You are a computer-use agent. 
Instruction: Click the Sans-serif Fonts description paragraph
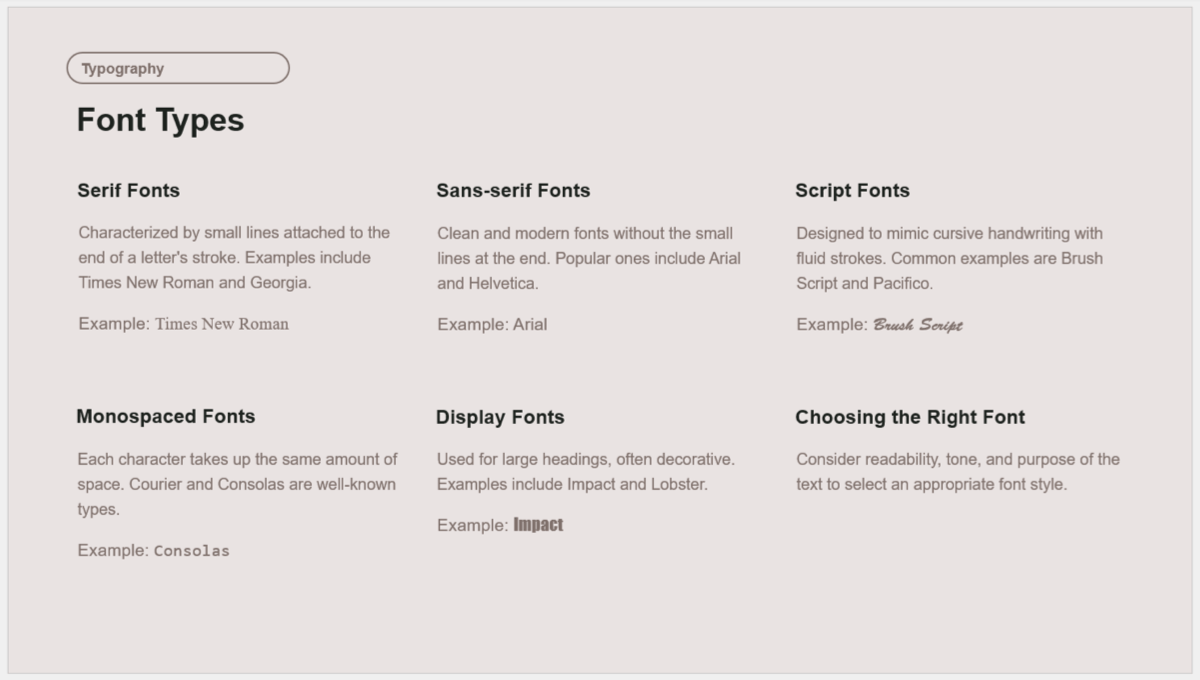(590, 258)
